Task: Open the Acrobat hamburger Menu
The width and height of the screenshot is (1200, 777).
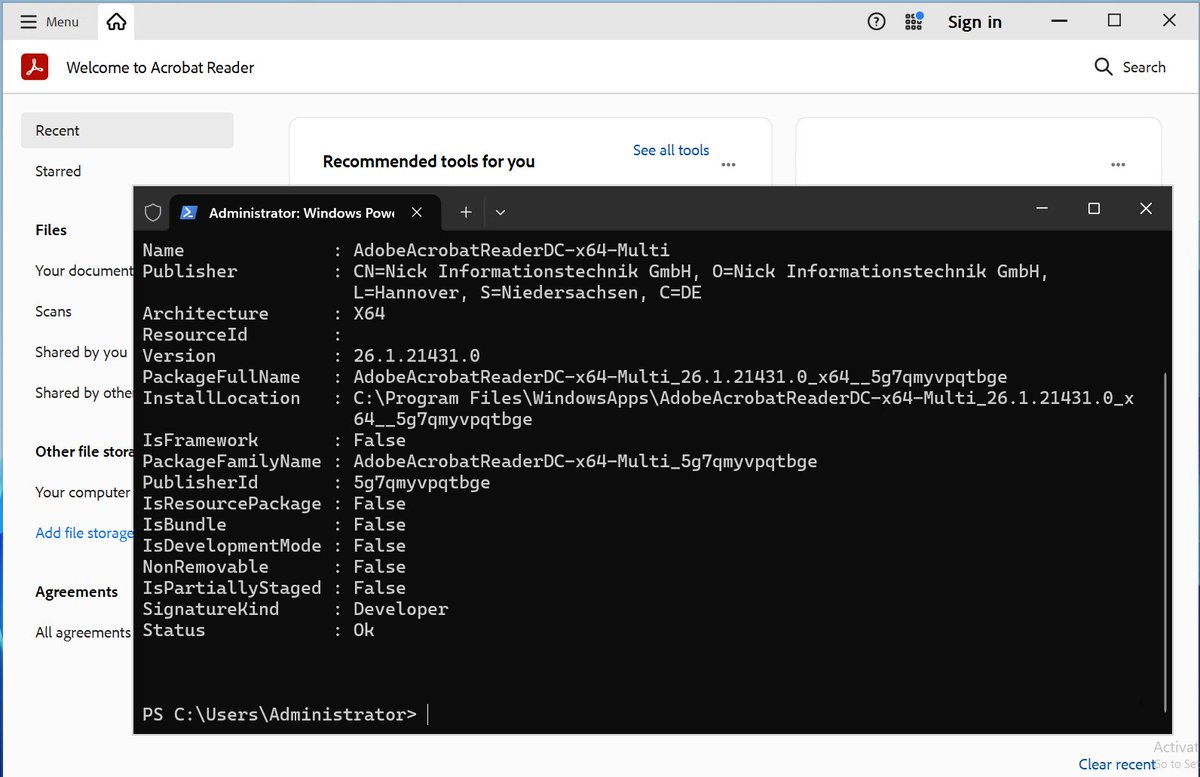Action: tap(49, 22)
